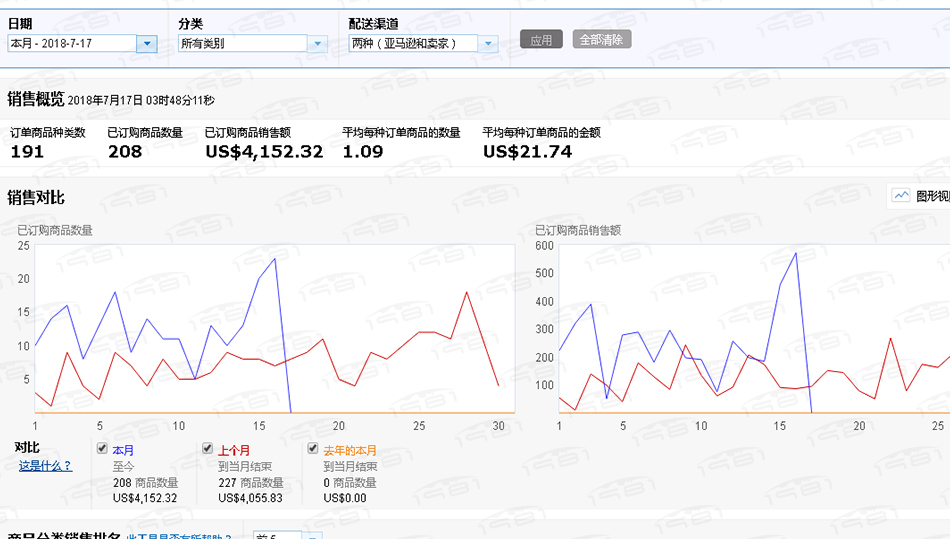Screen dimensions: 950x539
Task: Click blue line peak in 已订购商品销售额 chart
Action: click(796, 253)
